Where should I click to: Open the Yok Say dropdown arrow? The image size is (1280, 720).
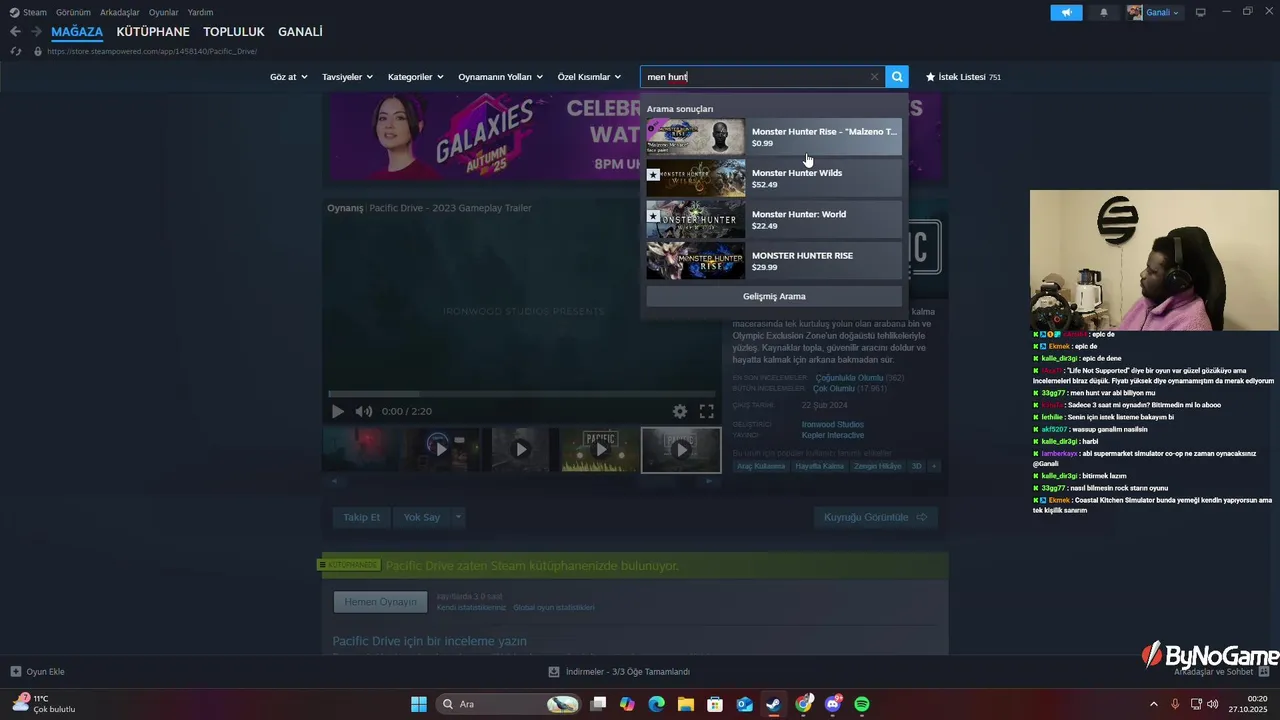(458, 517)
